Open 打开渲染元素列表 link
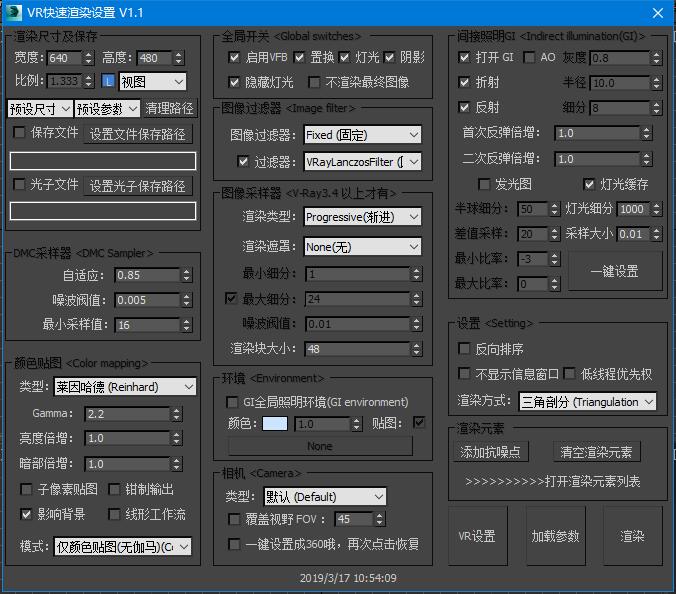676x594 pixels. pos(553,481)
